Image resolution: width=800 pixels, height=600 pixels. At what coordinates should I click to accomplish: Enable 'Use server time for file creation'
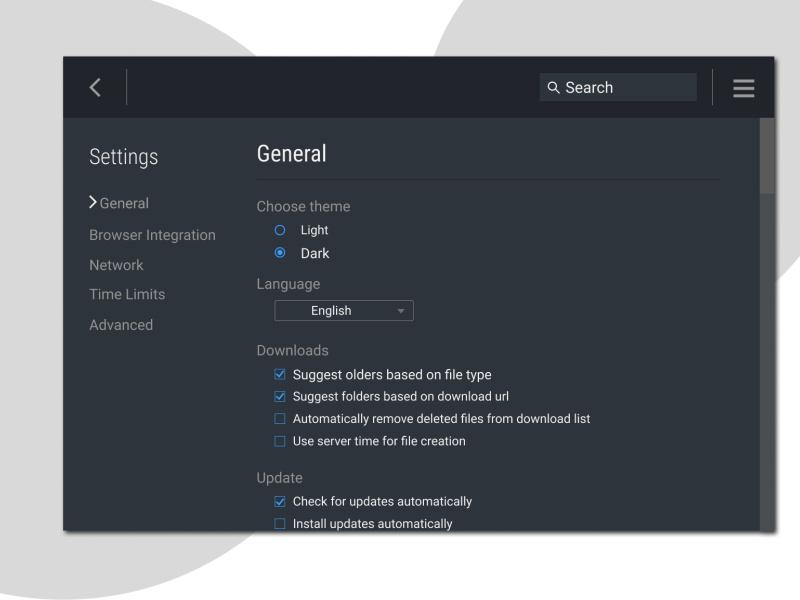point(280,441)
